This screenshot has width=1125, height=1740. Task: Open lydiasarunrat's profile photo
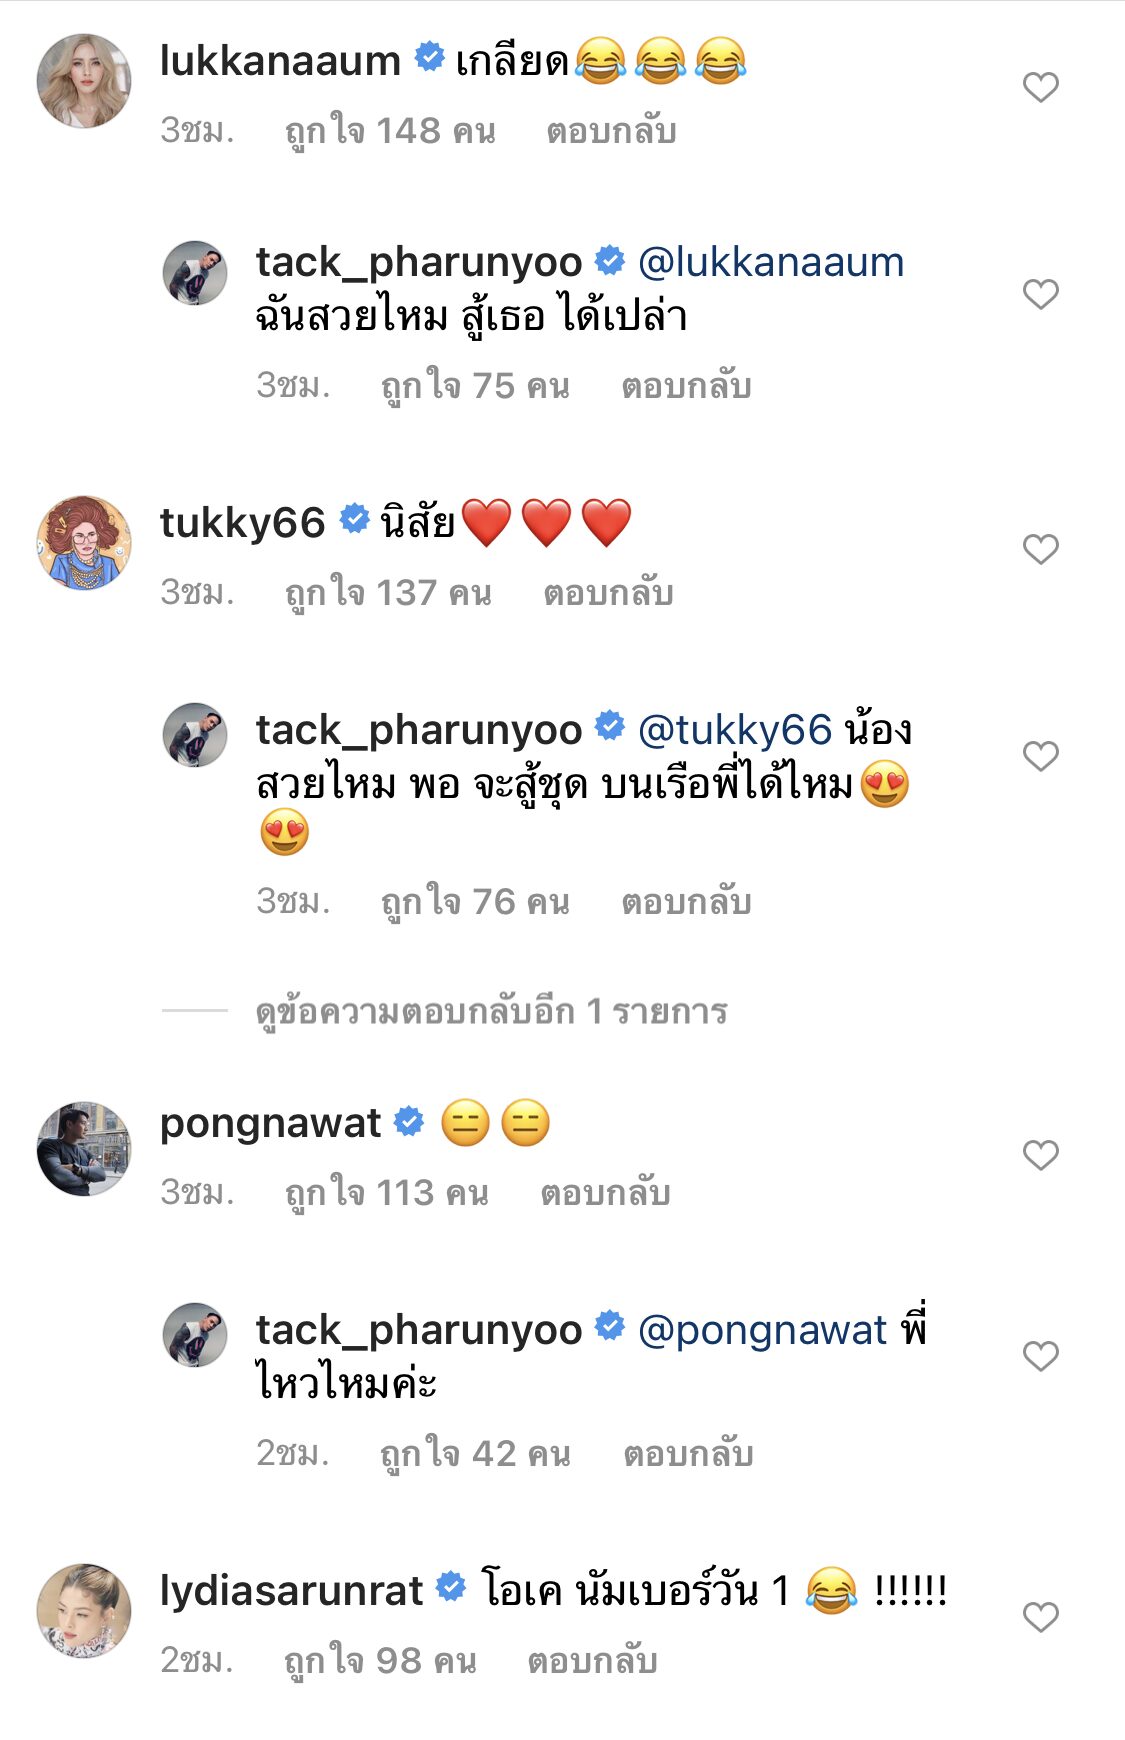coord(84,1611)
